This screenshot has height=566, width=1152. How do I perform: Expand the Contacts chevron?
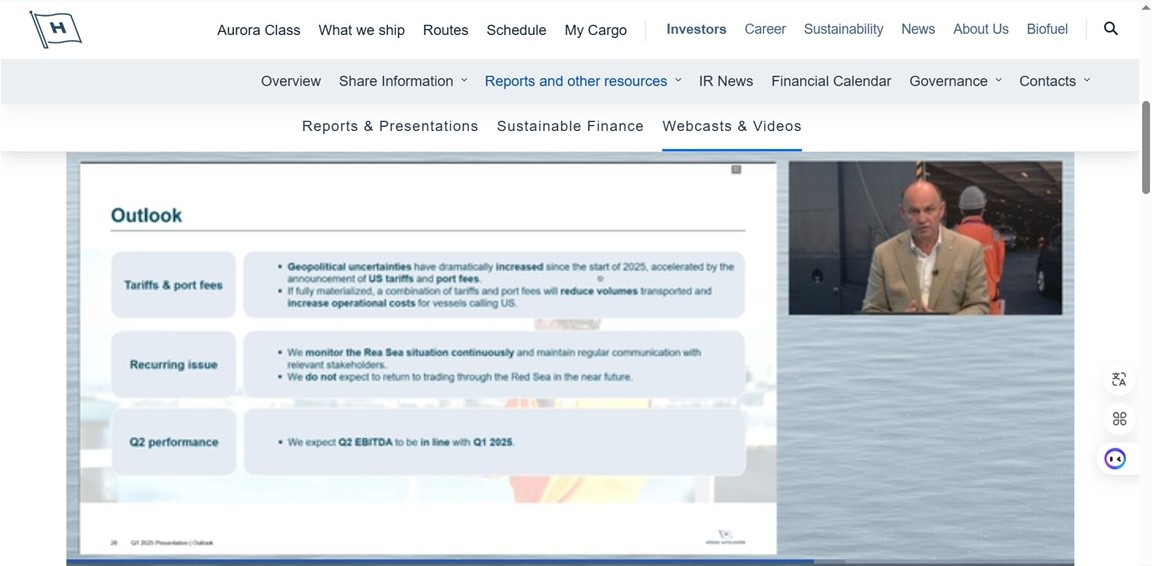(1087, 80)
